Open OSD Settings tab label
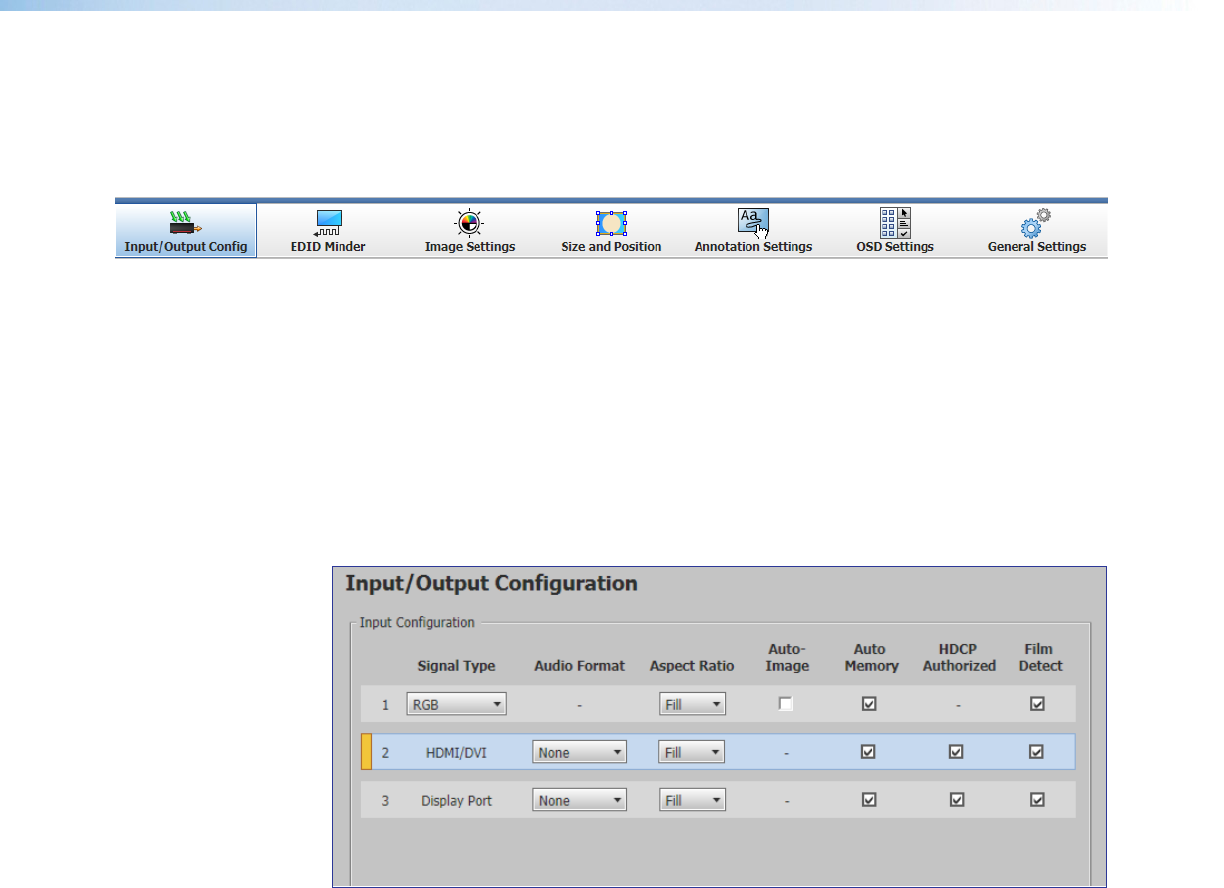 coord(895,247)
